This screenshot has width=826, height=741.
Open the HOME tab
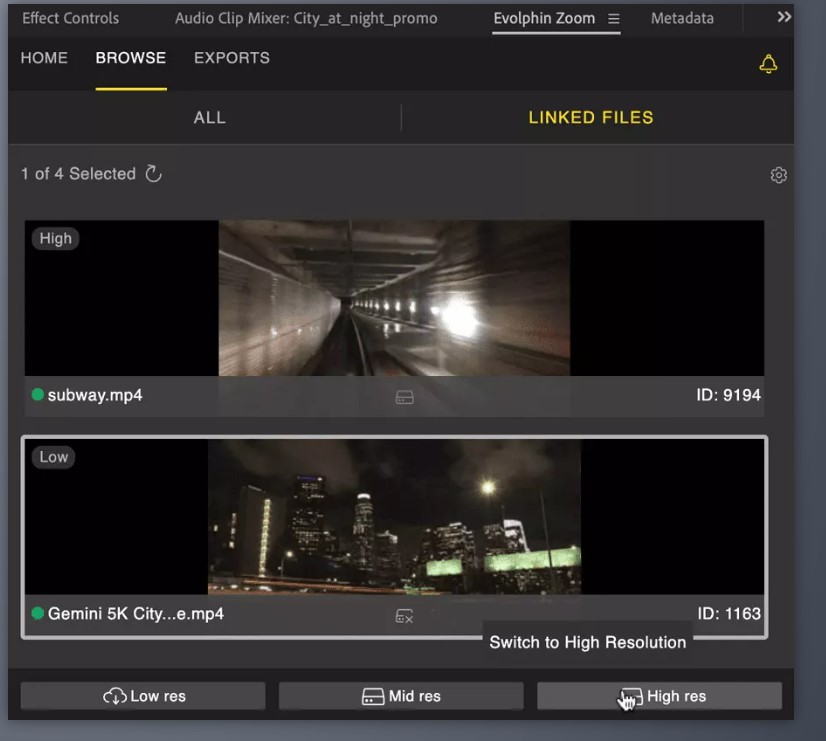click(x=44, y=58)
